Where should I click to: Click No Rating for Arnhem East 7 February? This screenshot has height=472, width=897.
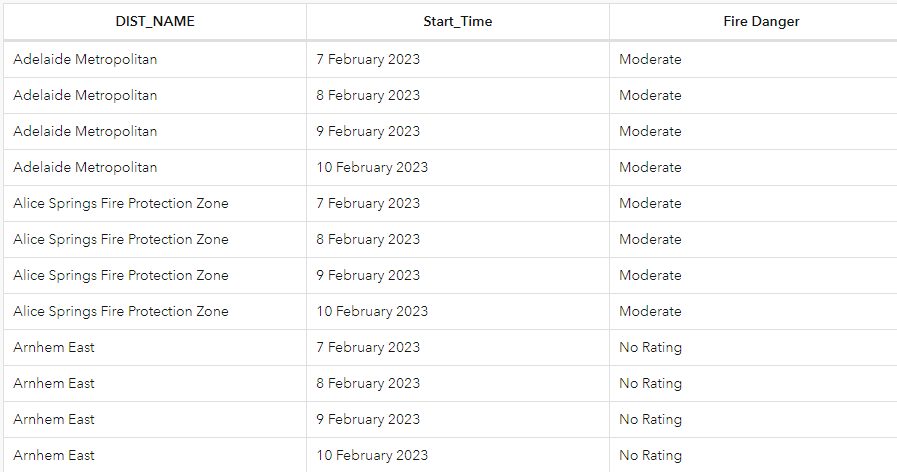click(x=650, y=347)
